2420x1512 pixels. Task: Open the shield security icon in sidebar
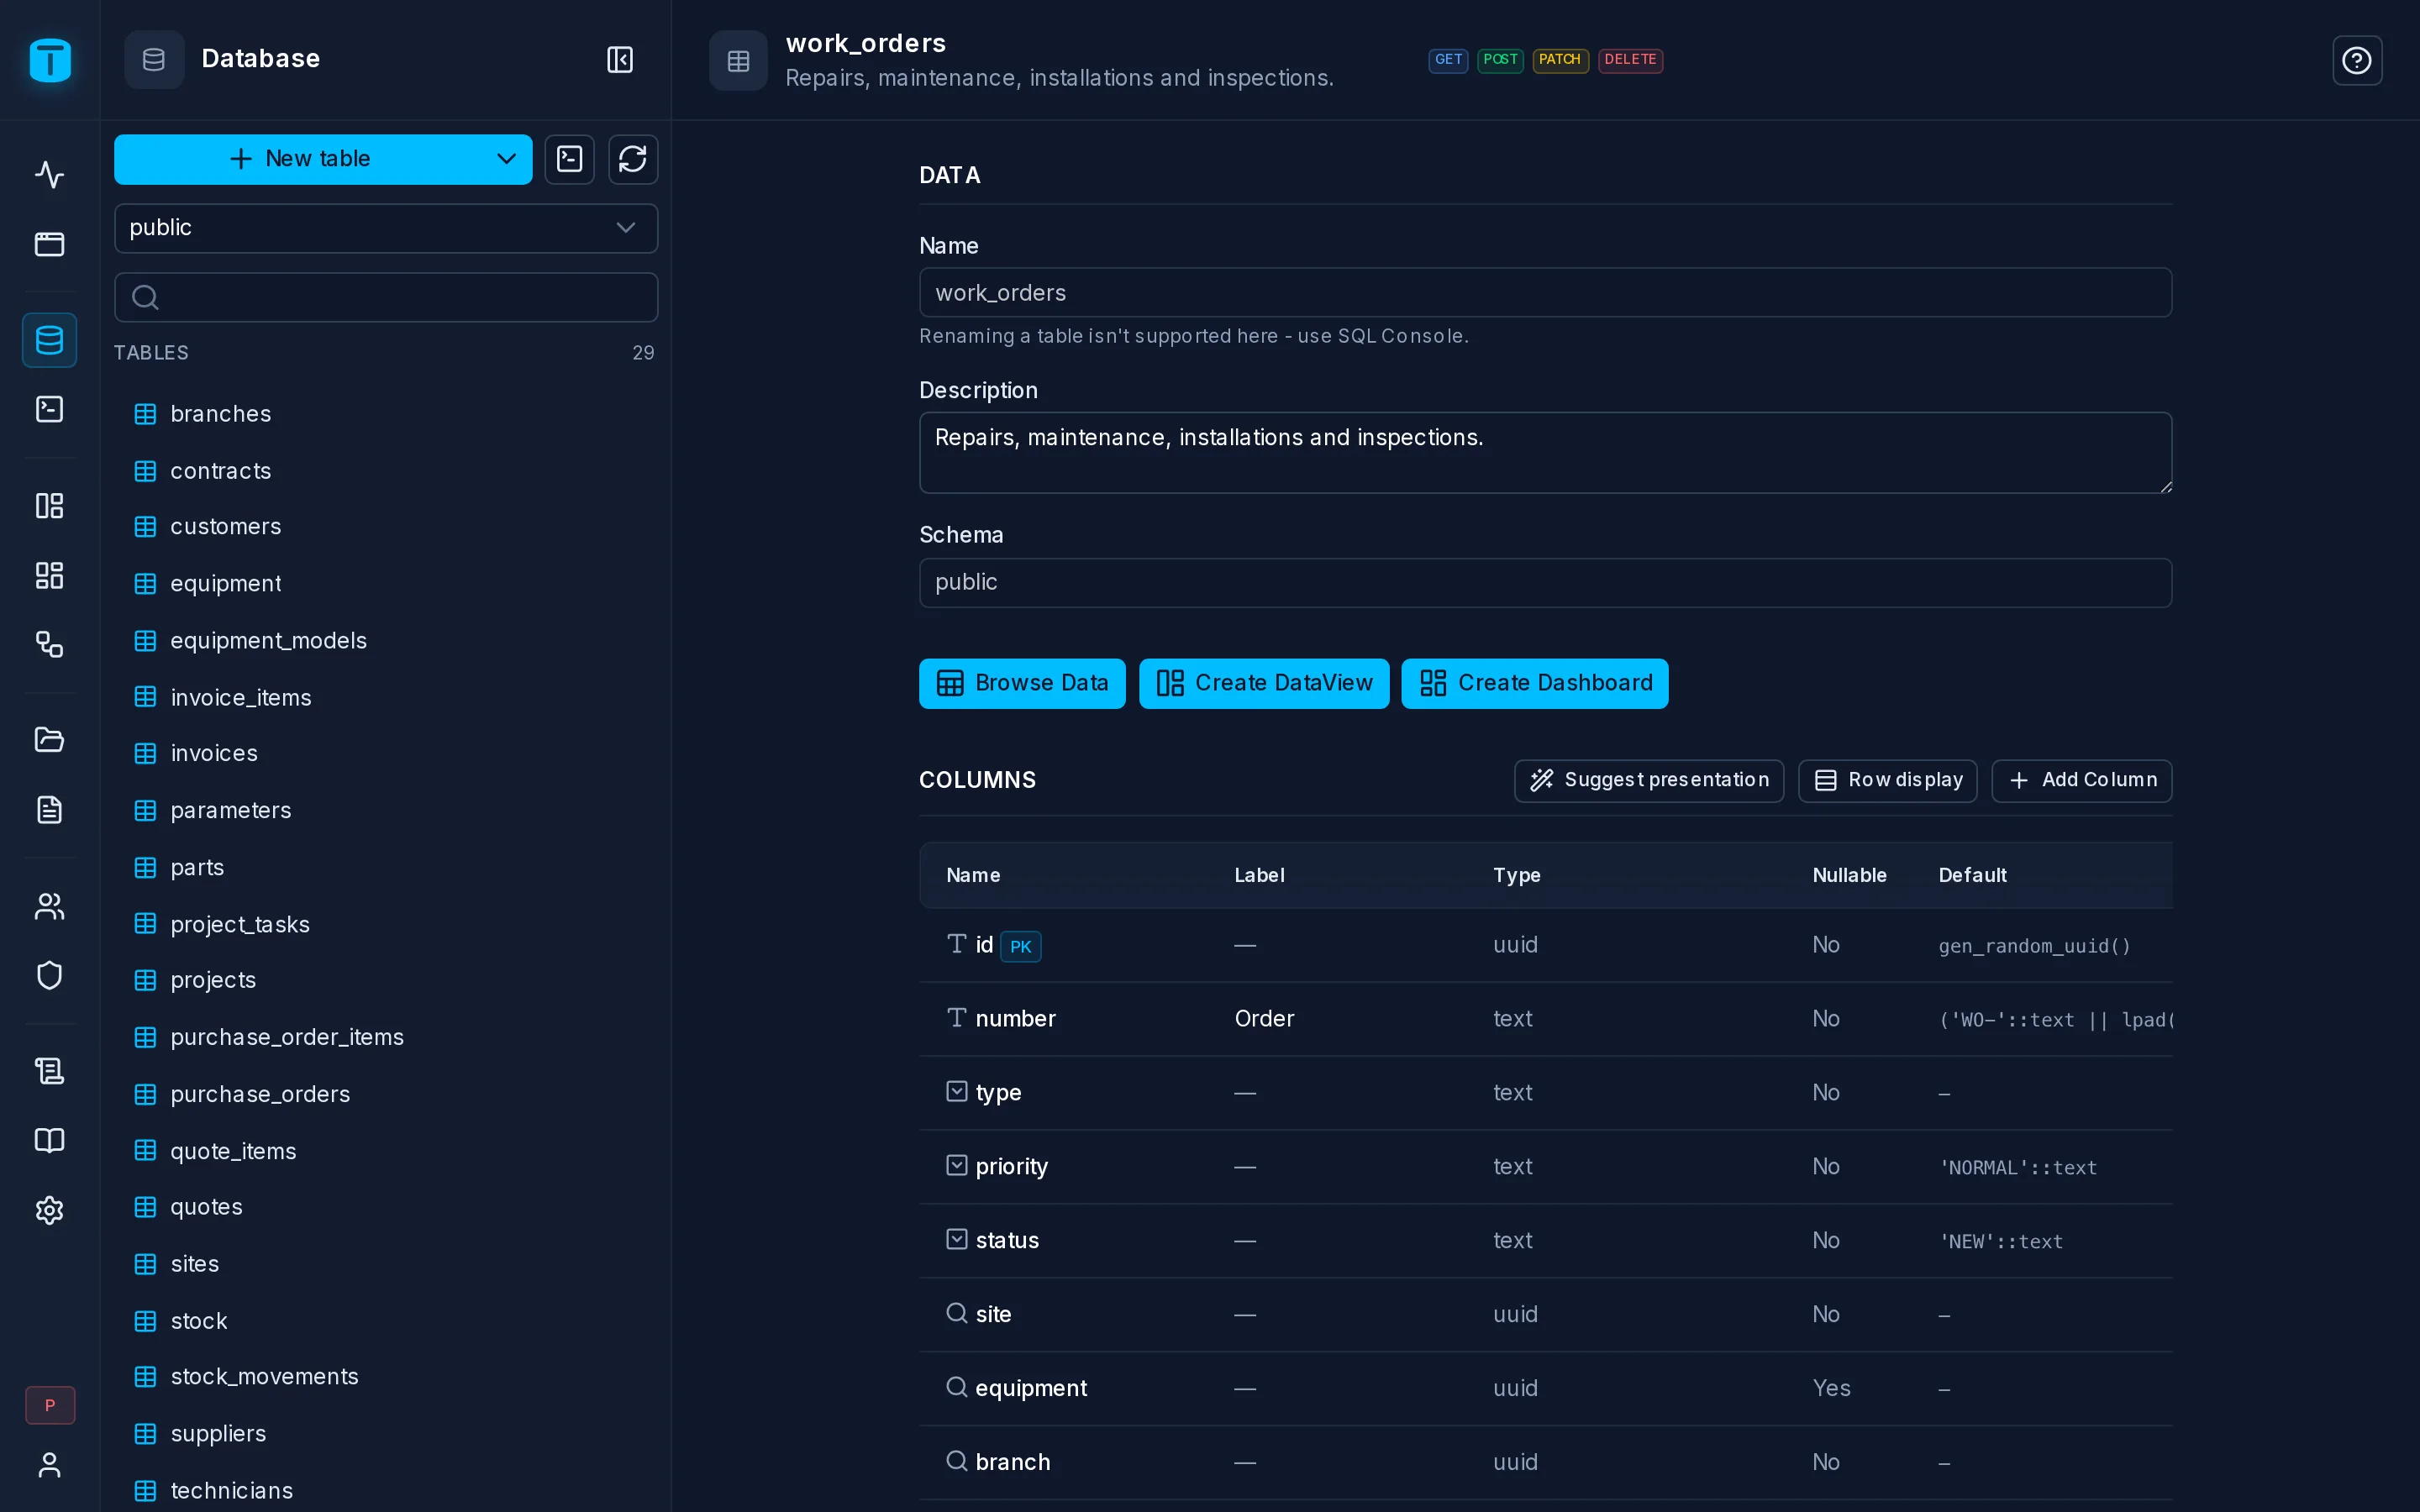coord(49,975)
